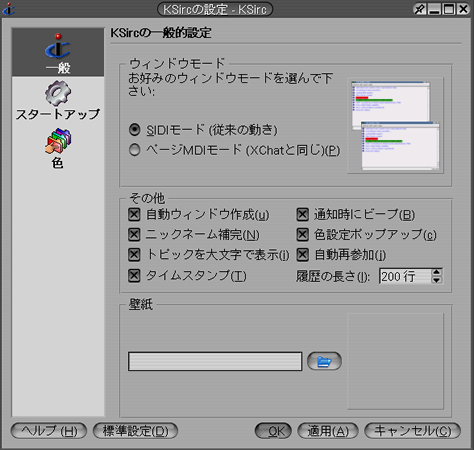Toggle タイムスタンプ checkbox

point(134,276)
